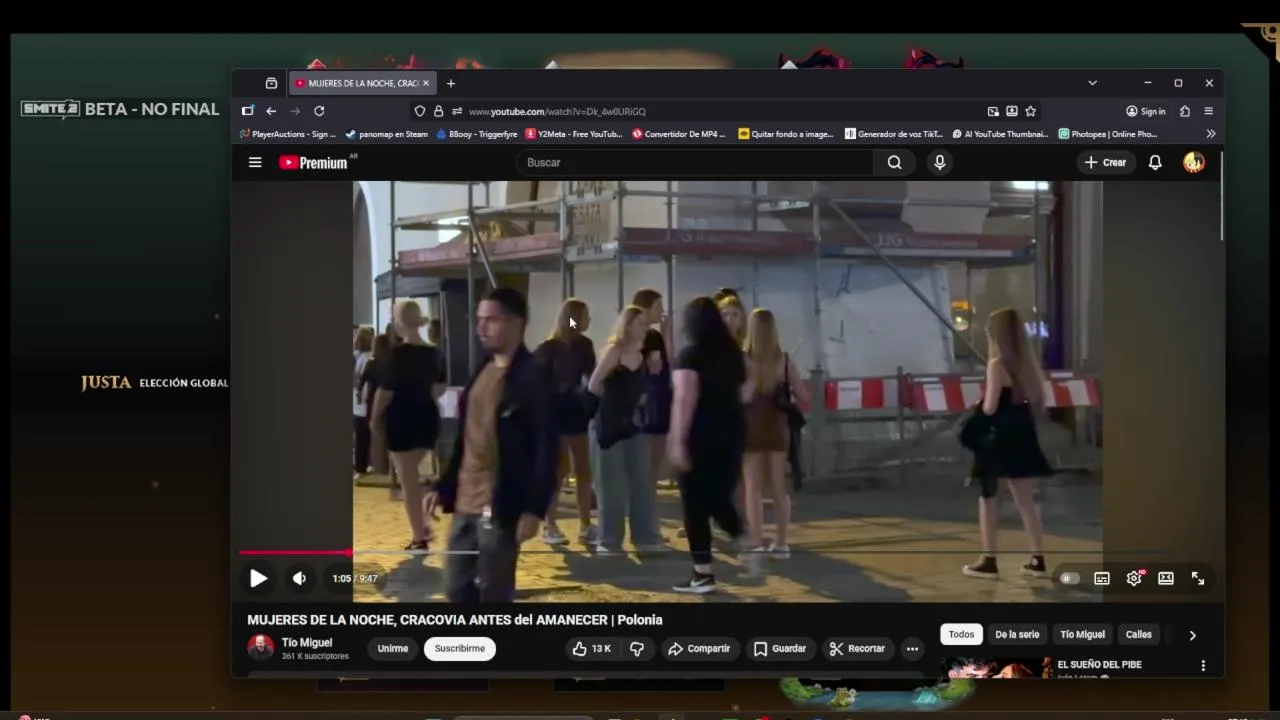Switch to theater mode
Viewport: 1280px width, 720px height.
1166,578
